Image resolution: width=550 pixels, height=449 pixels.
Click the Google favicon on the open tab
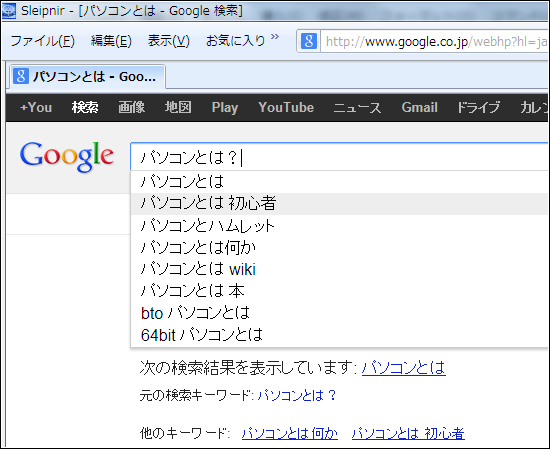(21, 76)
